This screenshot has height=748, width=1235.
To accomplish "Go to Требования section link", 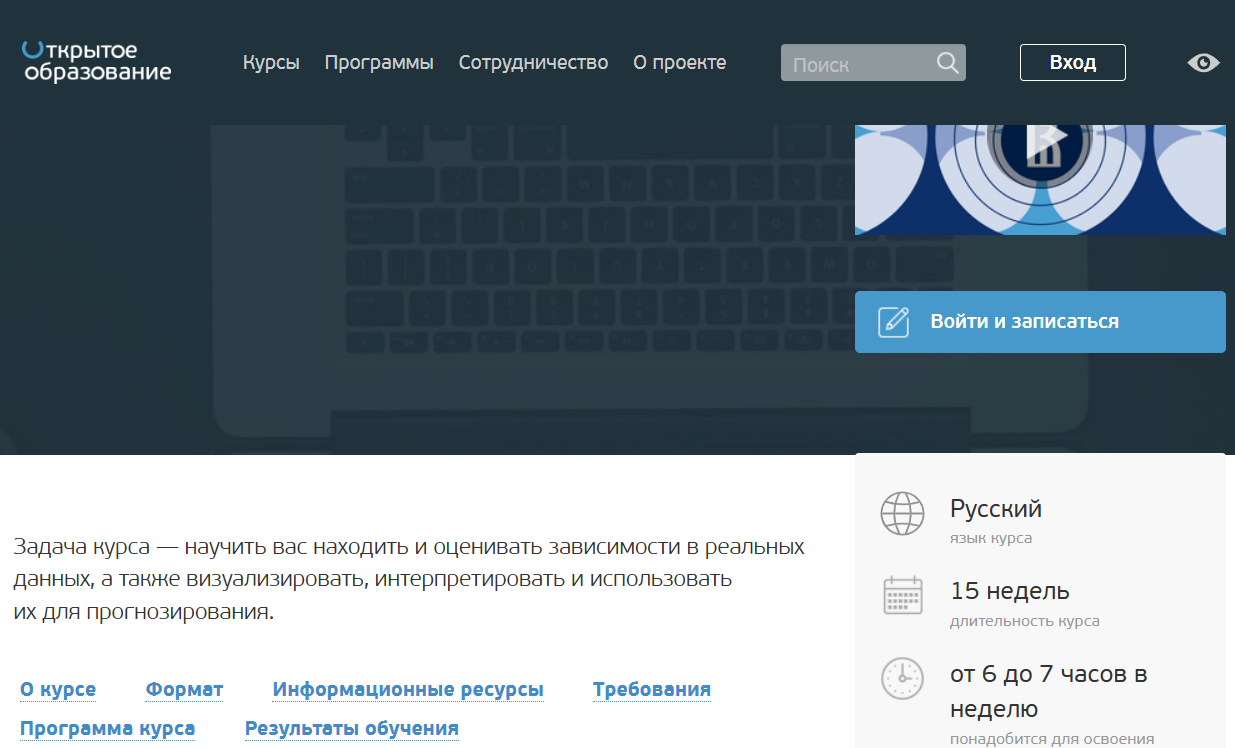I will (652, 690).
